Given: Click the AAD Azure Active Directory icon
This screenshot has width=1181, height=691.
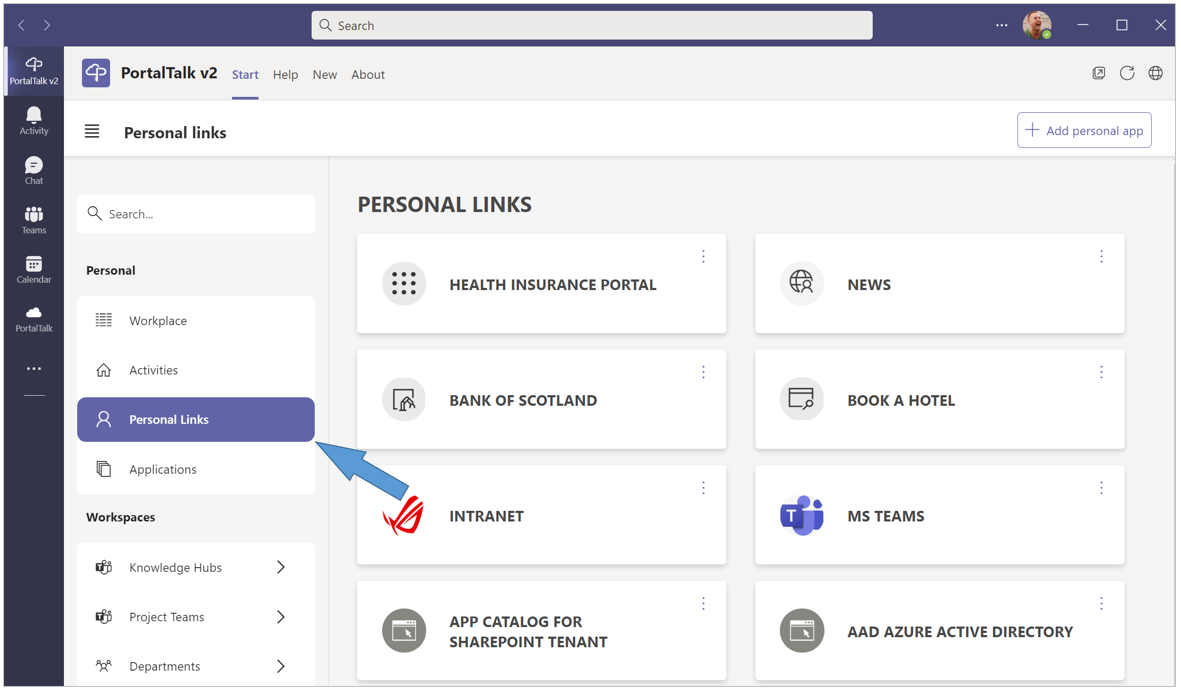Looking at the screenshot, I should [x=801, y=631].
